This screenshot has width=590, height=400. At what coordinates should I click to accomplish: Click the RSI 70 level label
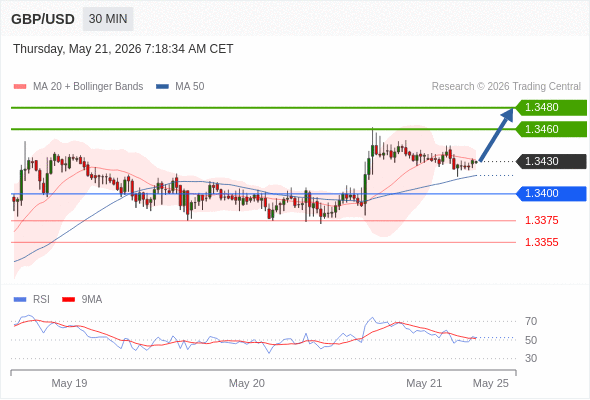pos(531,321)
